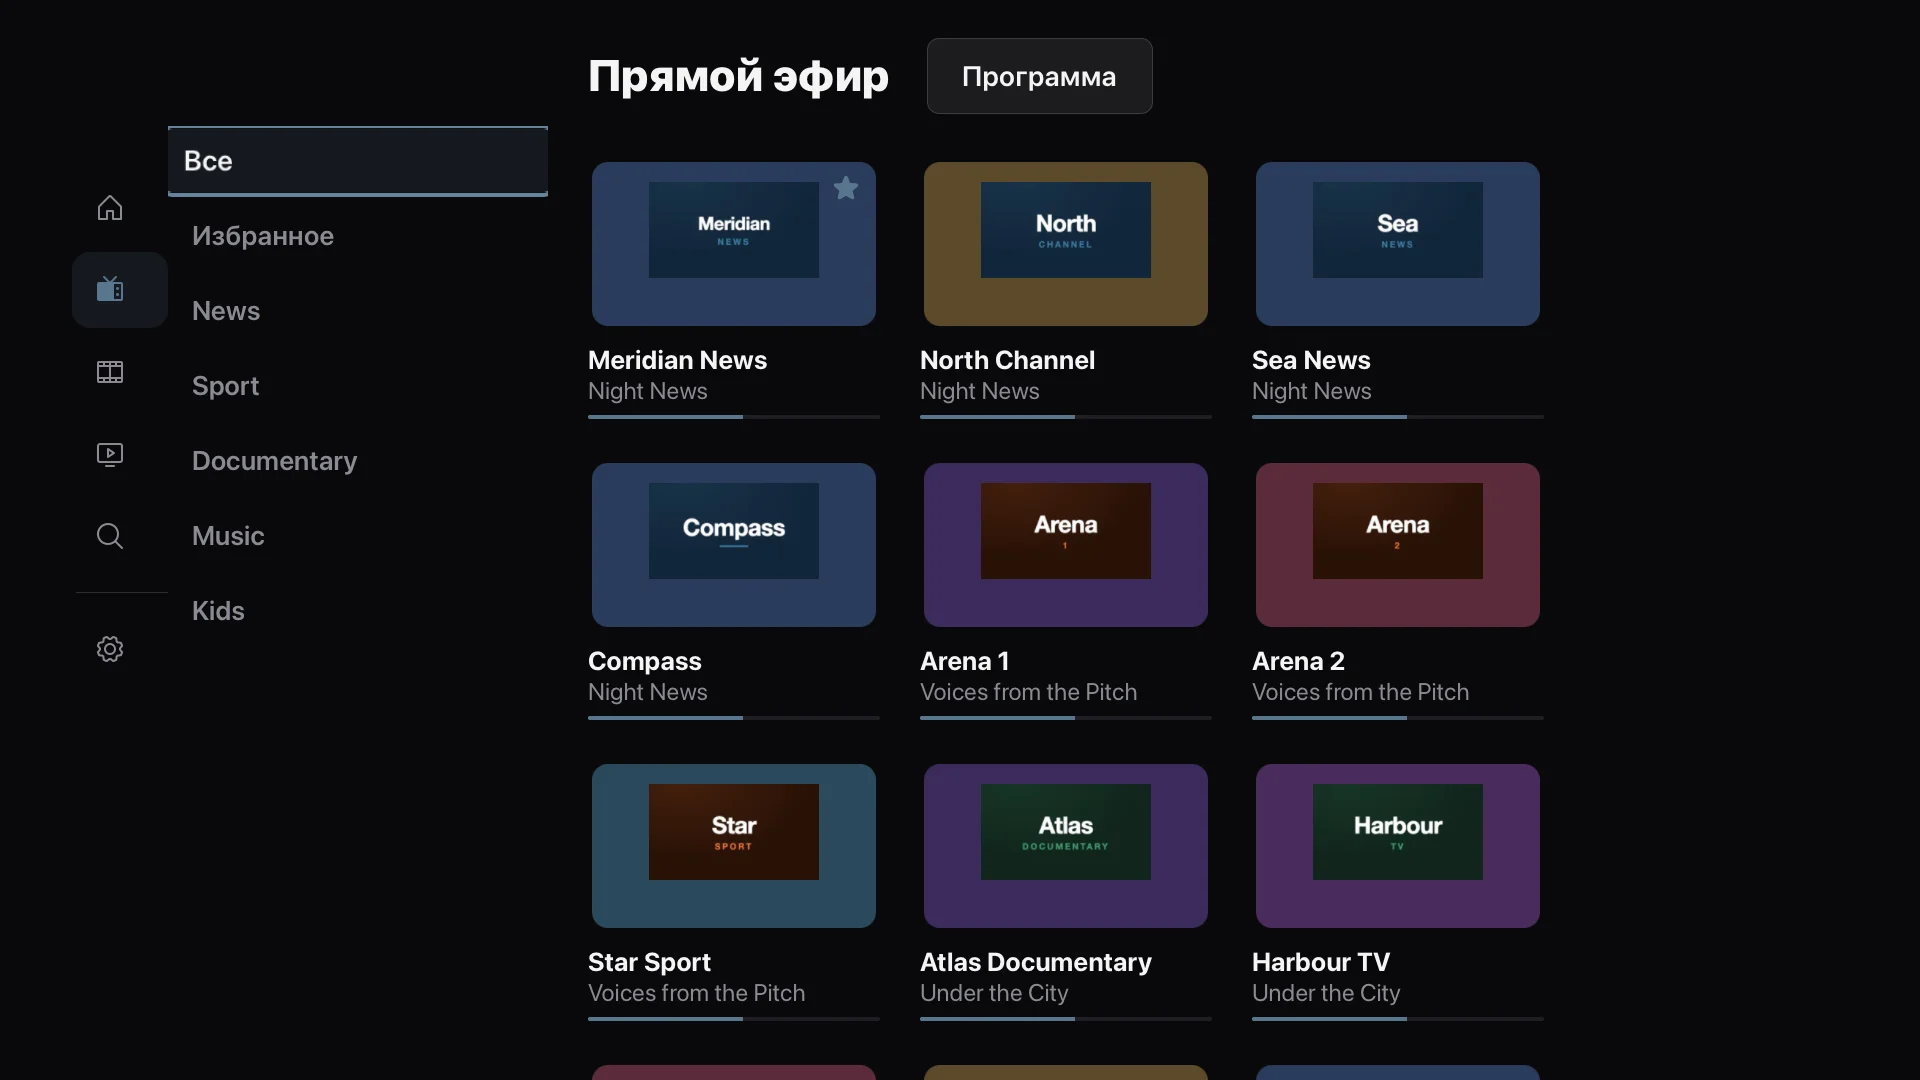Click Under the City under Harbour TV

point(1326,993)
